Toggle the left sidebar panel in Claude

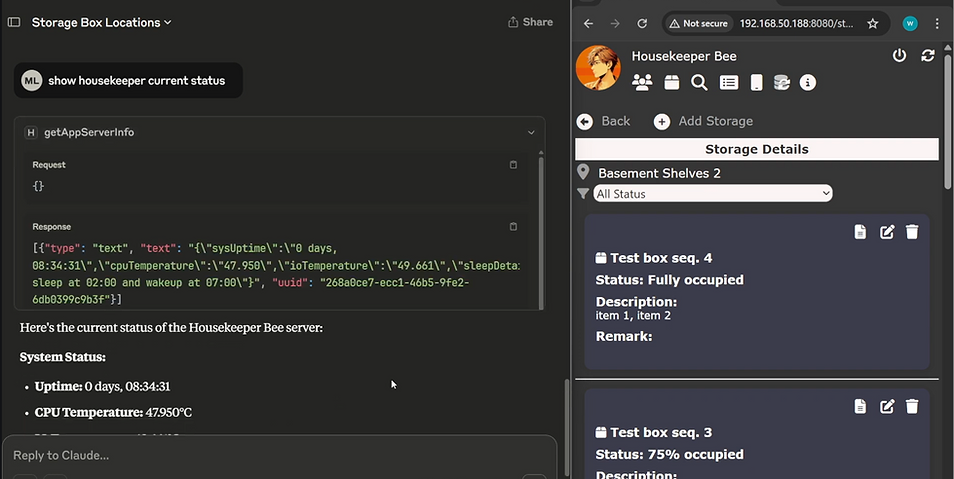pos(13,22)
